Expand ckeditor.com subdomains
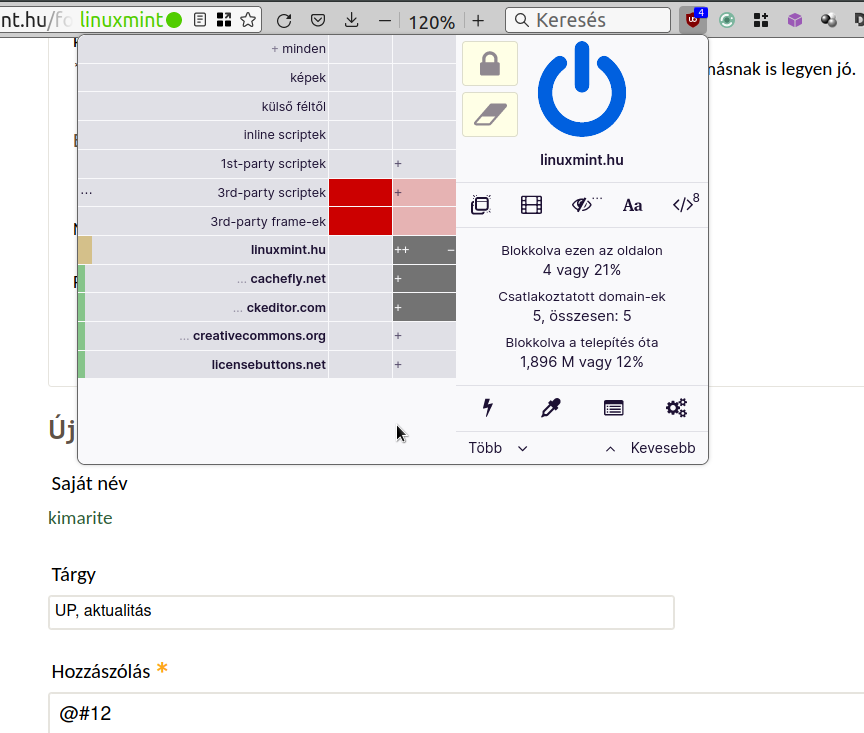Image resolution: width=864 pixels, height=733 pixels. pos(237,308)
